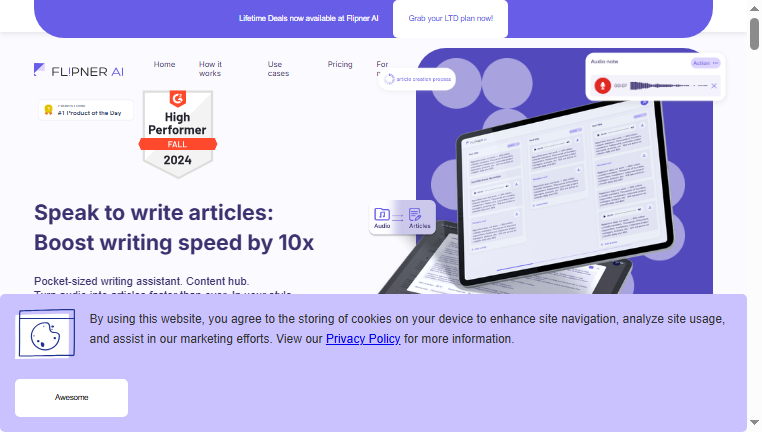Screen dimensions: 762x432
Task: Click the audio waveform in the Audio note card
Action: click(668, 86)
